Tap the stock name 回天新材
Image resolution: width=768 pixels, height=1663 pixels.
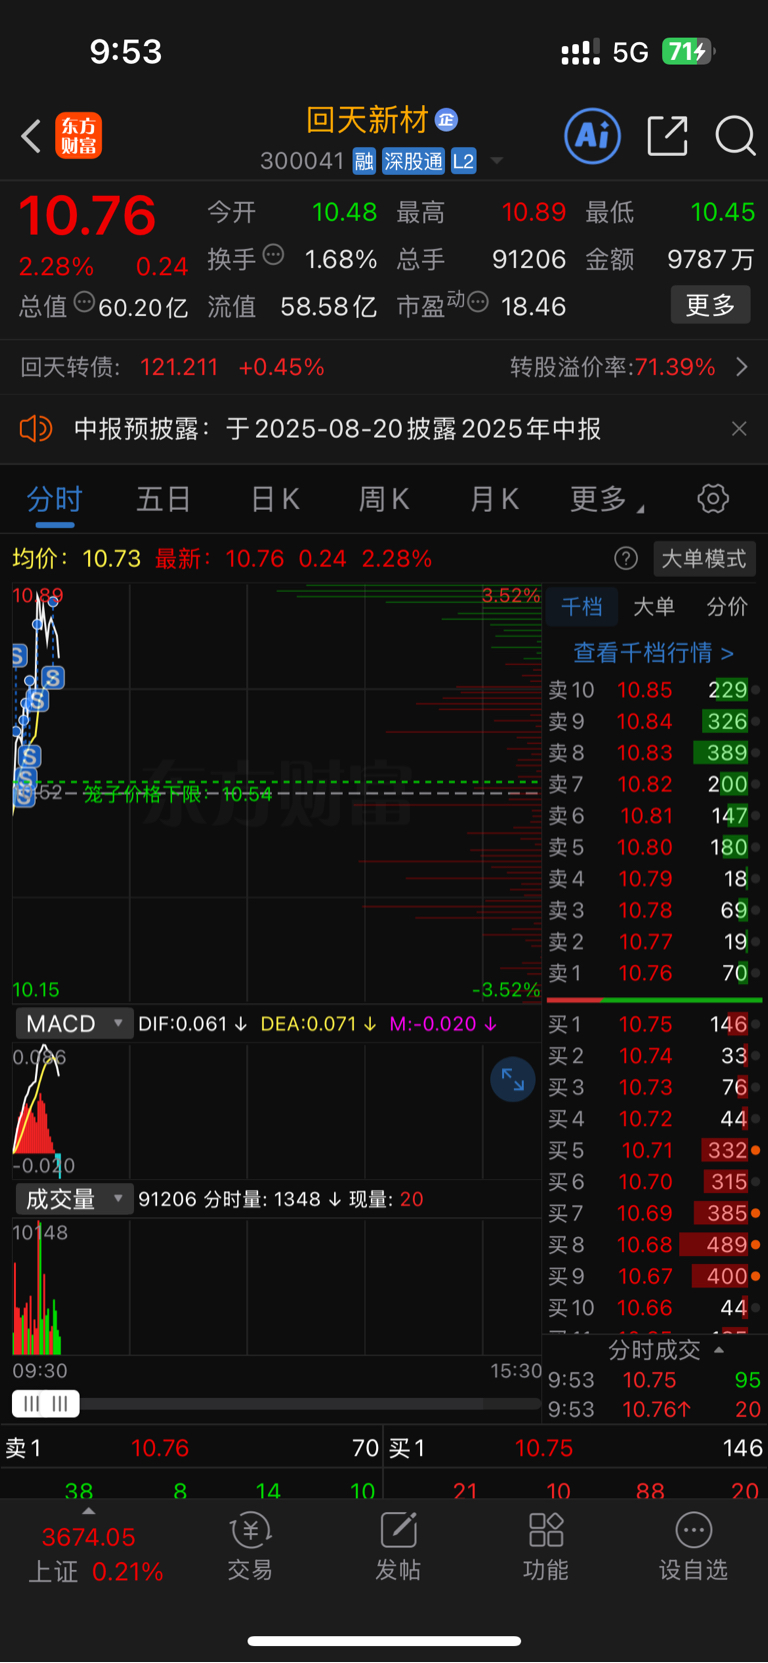[367, 120]
